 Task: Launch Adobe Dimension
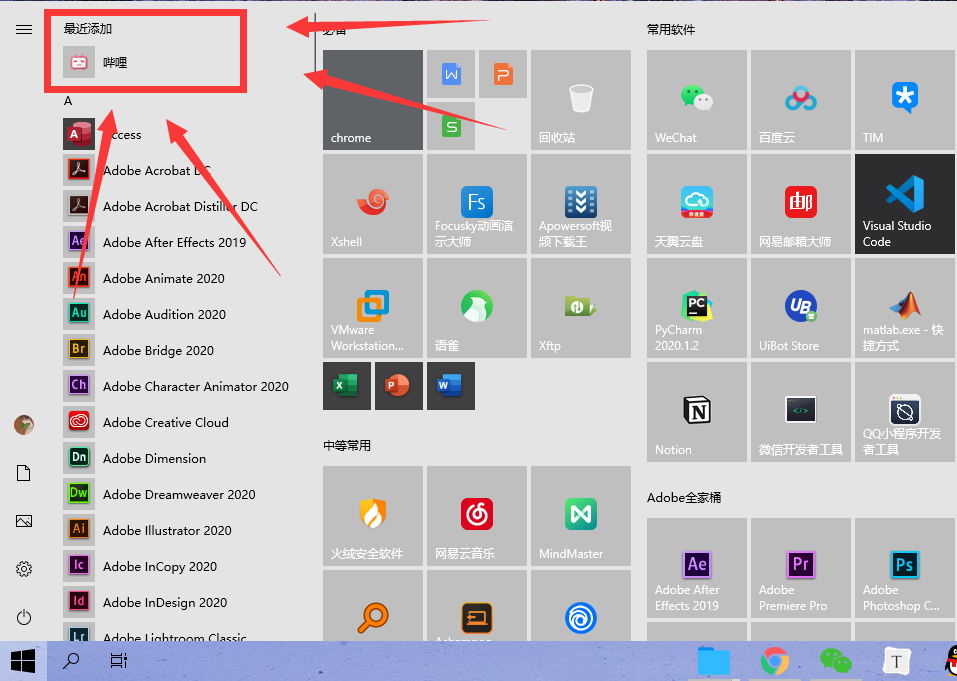(183, 458)
